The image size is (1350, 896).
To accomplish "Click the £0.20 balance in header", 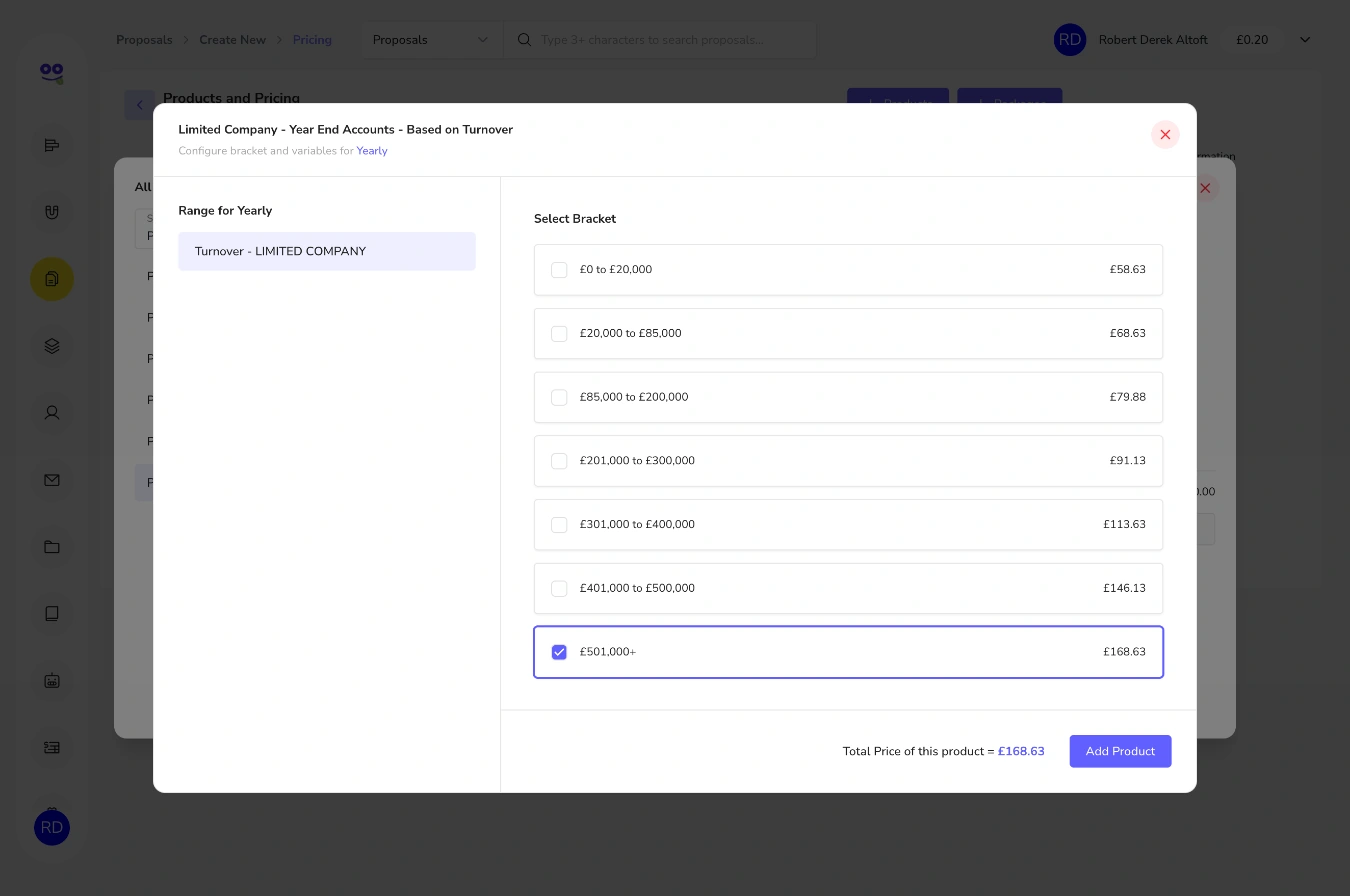I will pos(1252,40).
